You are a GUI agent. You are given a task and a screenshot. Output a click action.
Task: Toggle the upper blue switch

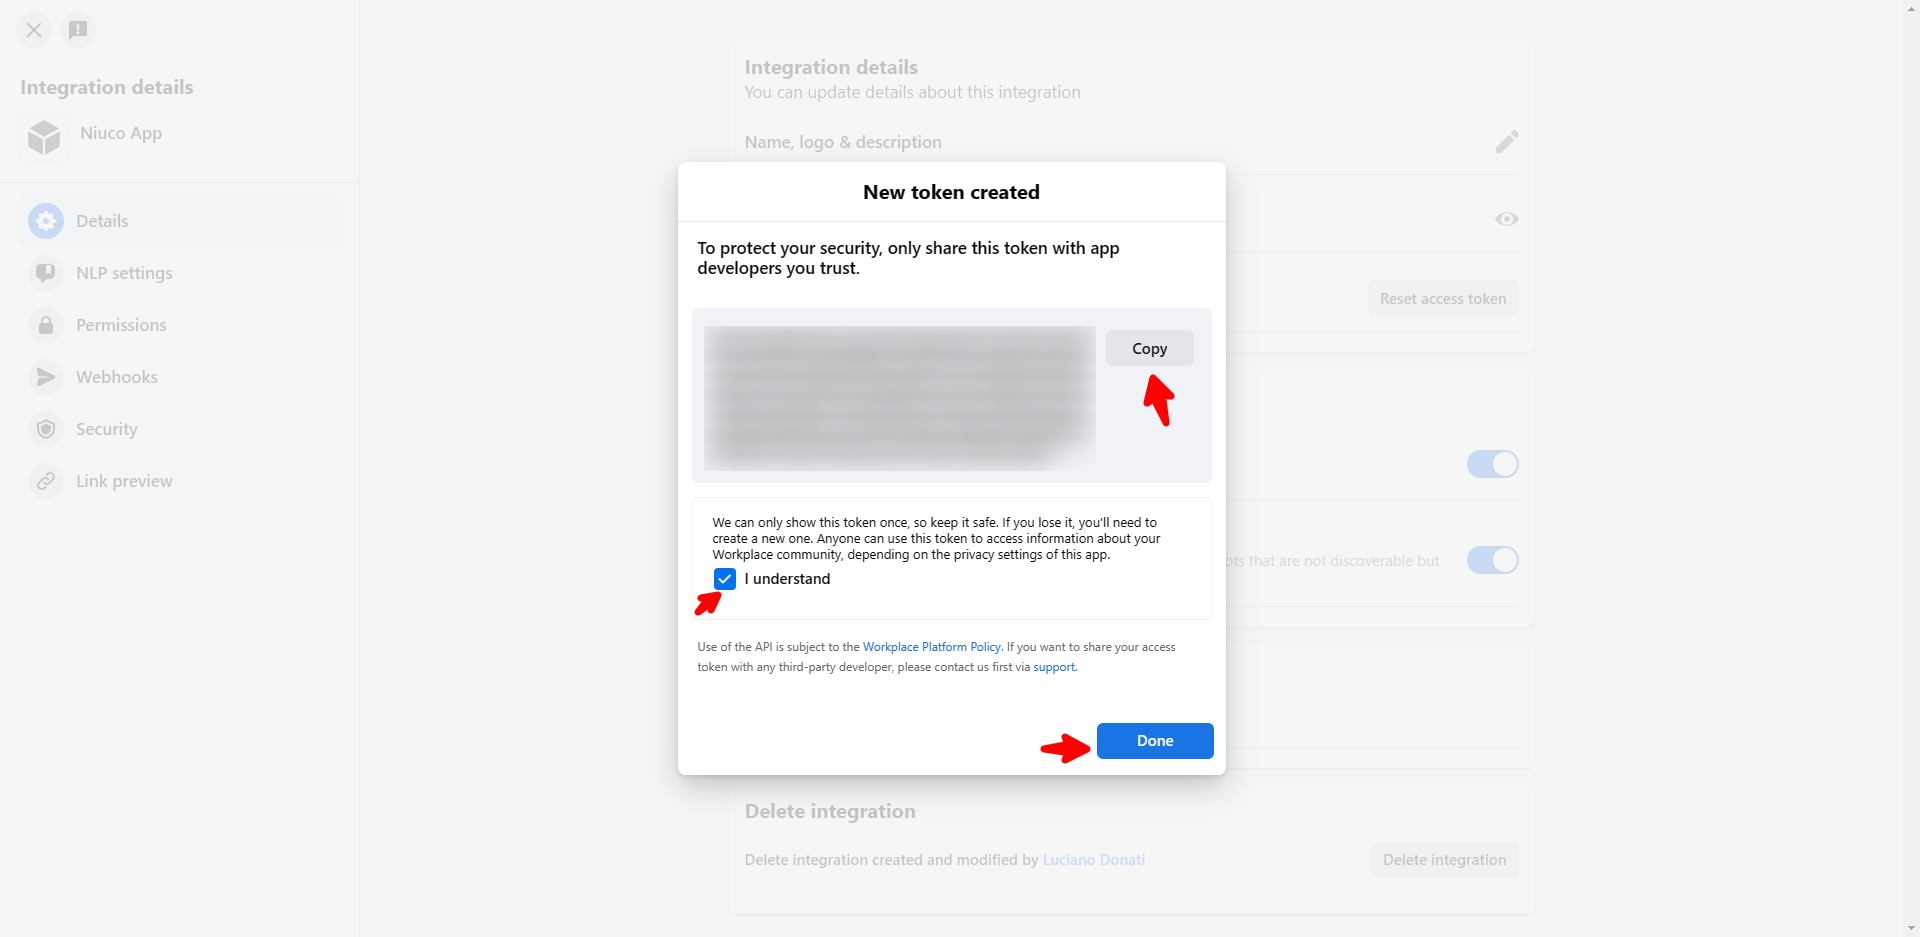click(x=1492, y=464)
